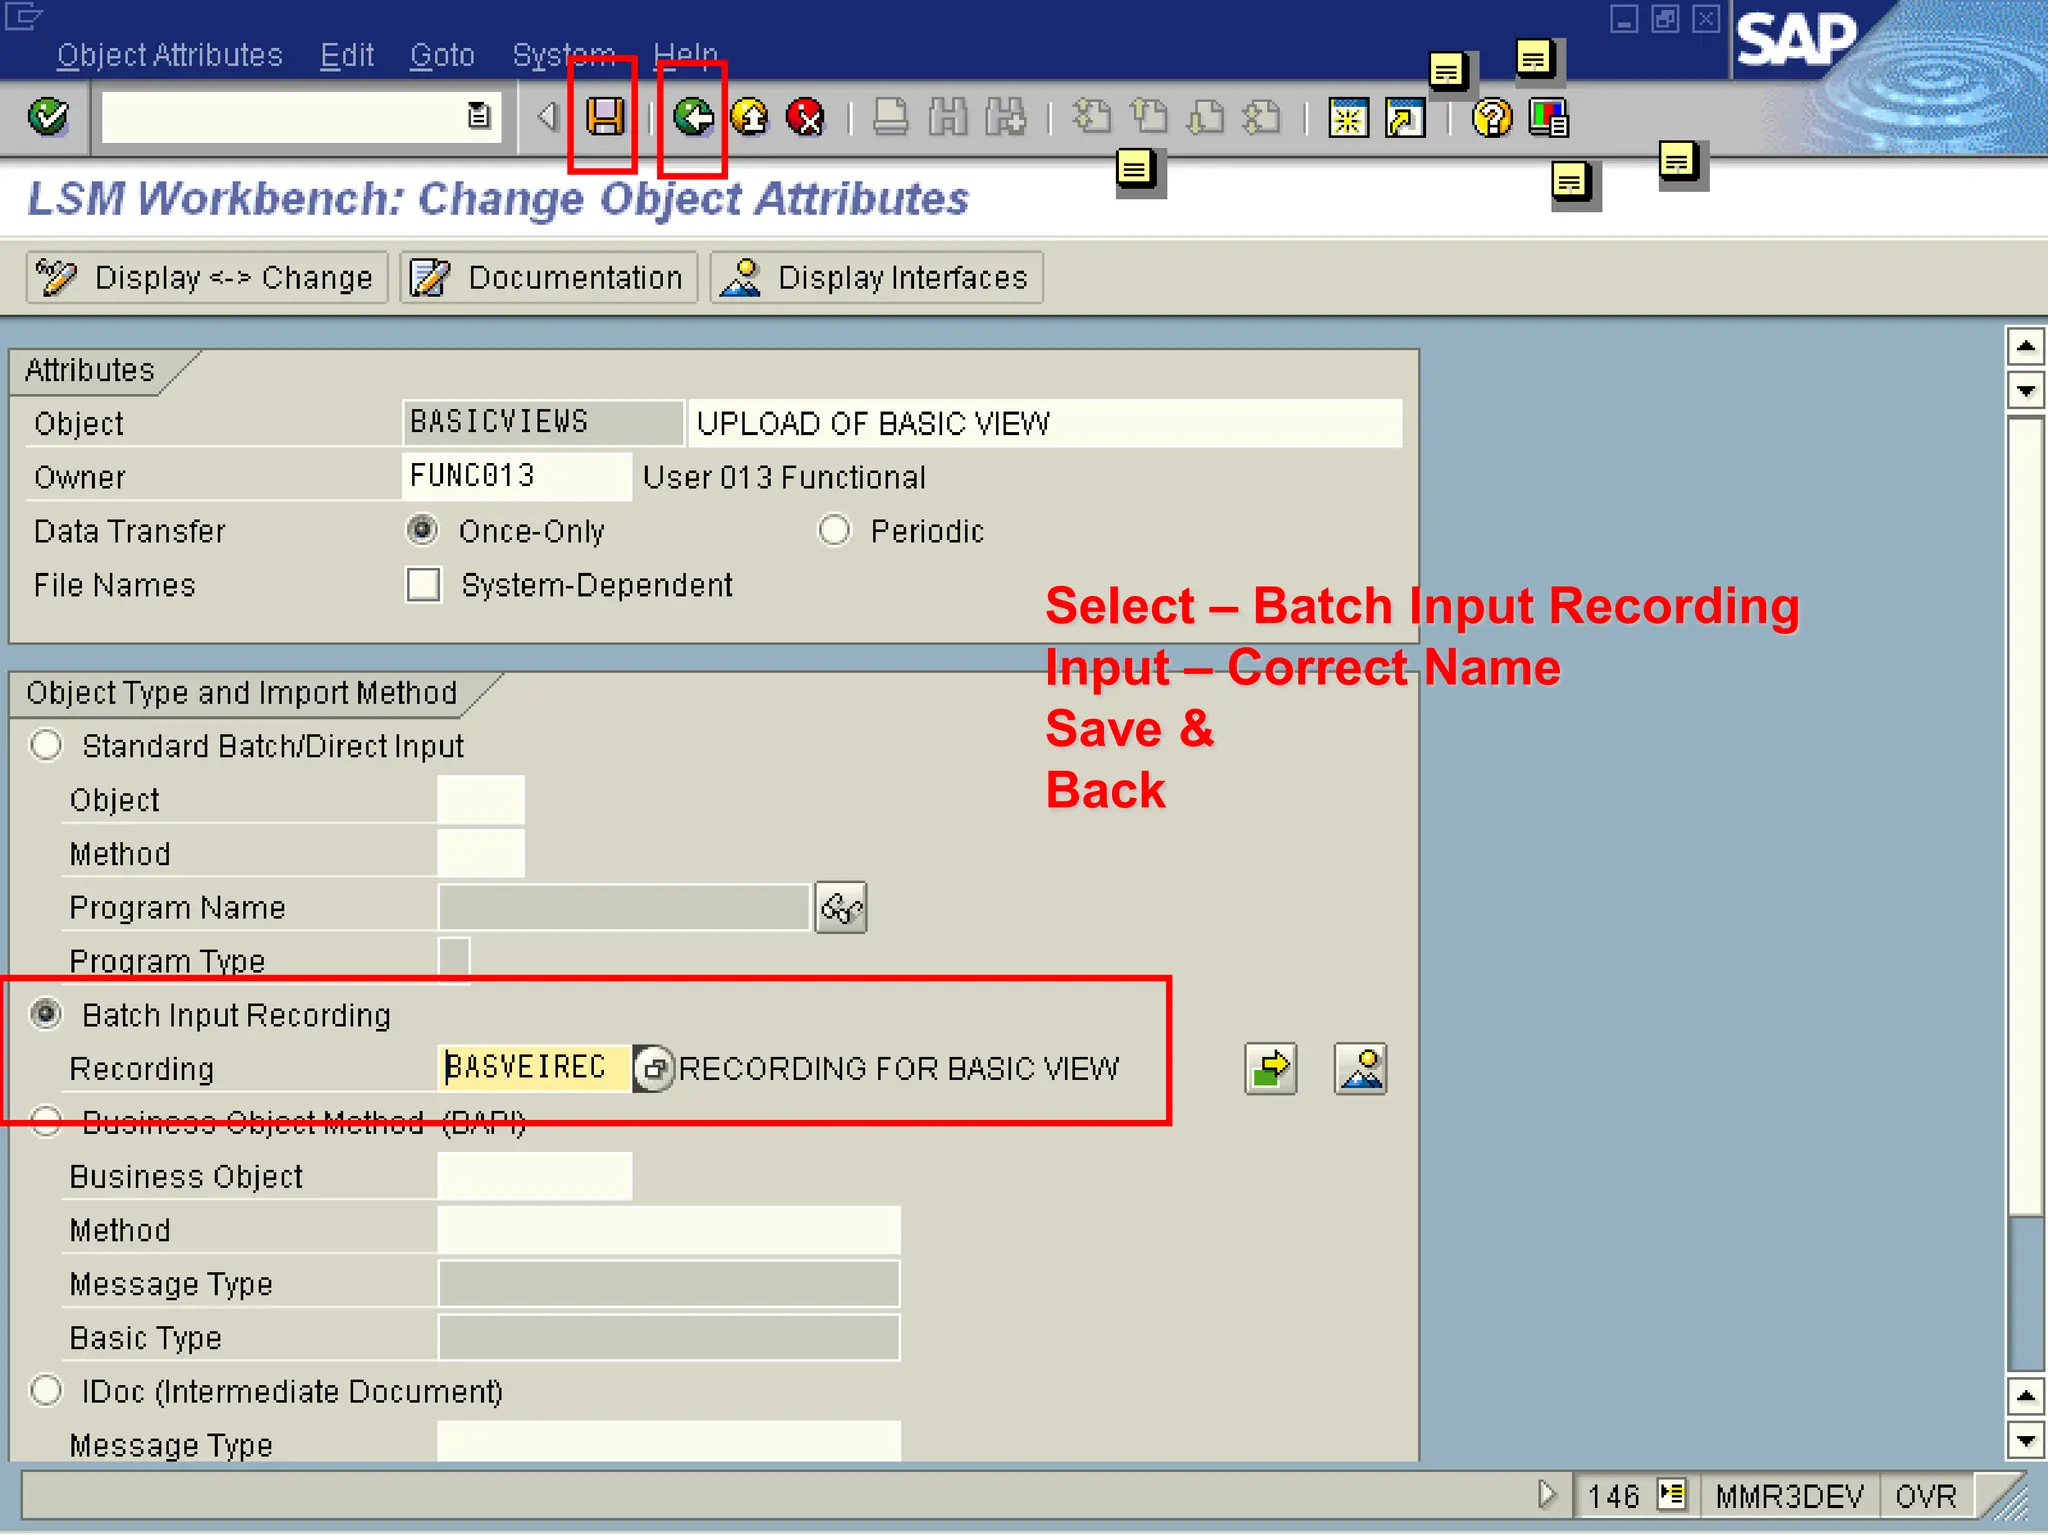This screenshot has width=2048, height=1536.
Task: Click the Create Shortcut icon
Action: (x=1405, y=118)
